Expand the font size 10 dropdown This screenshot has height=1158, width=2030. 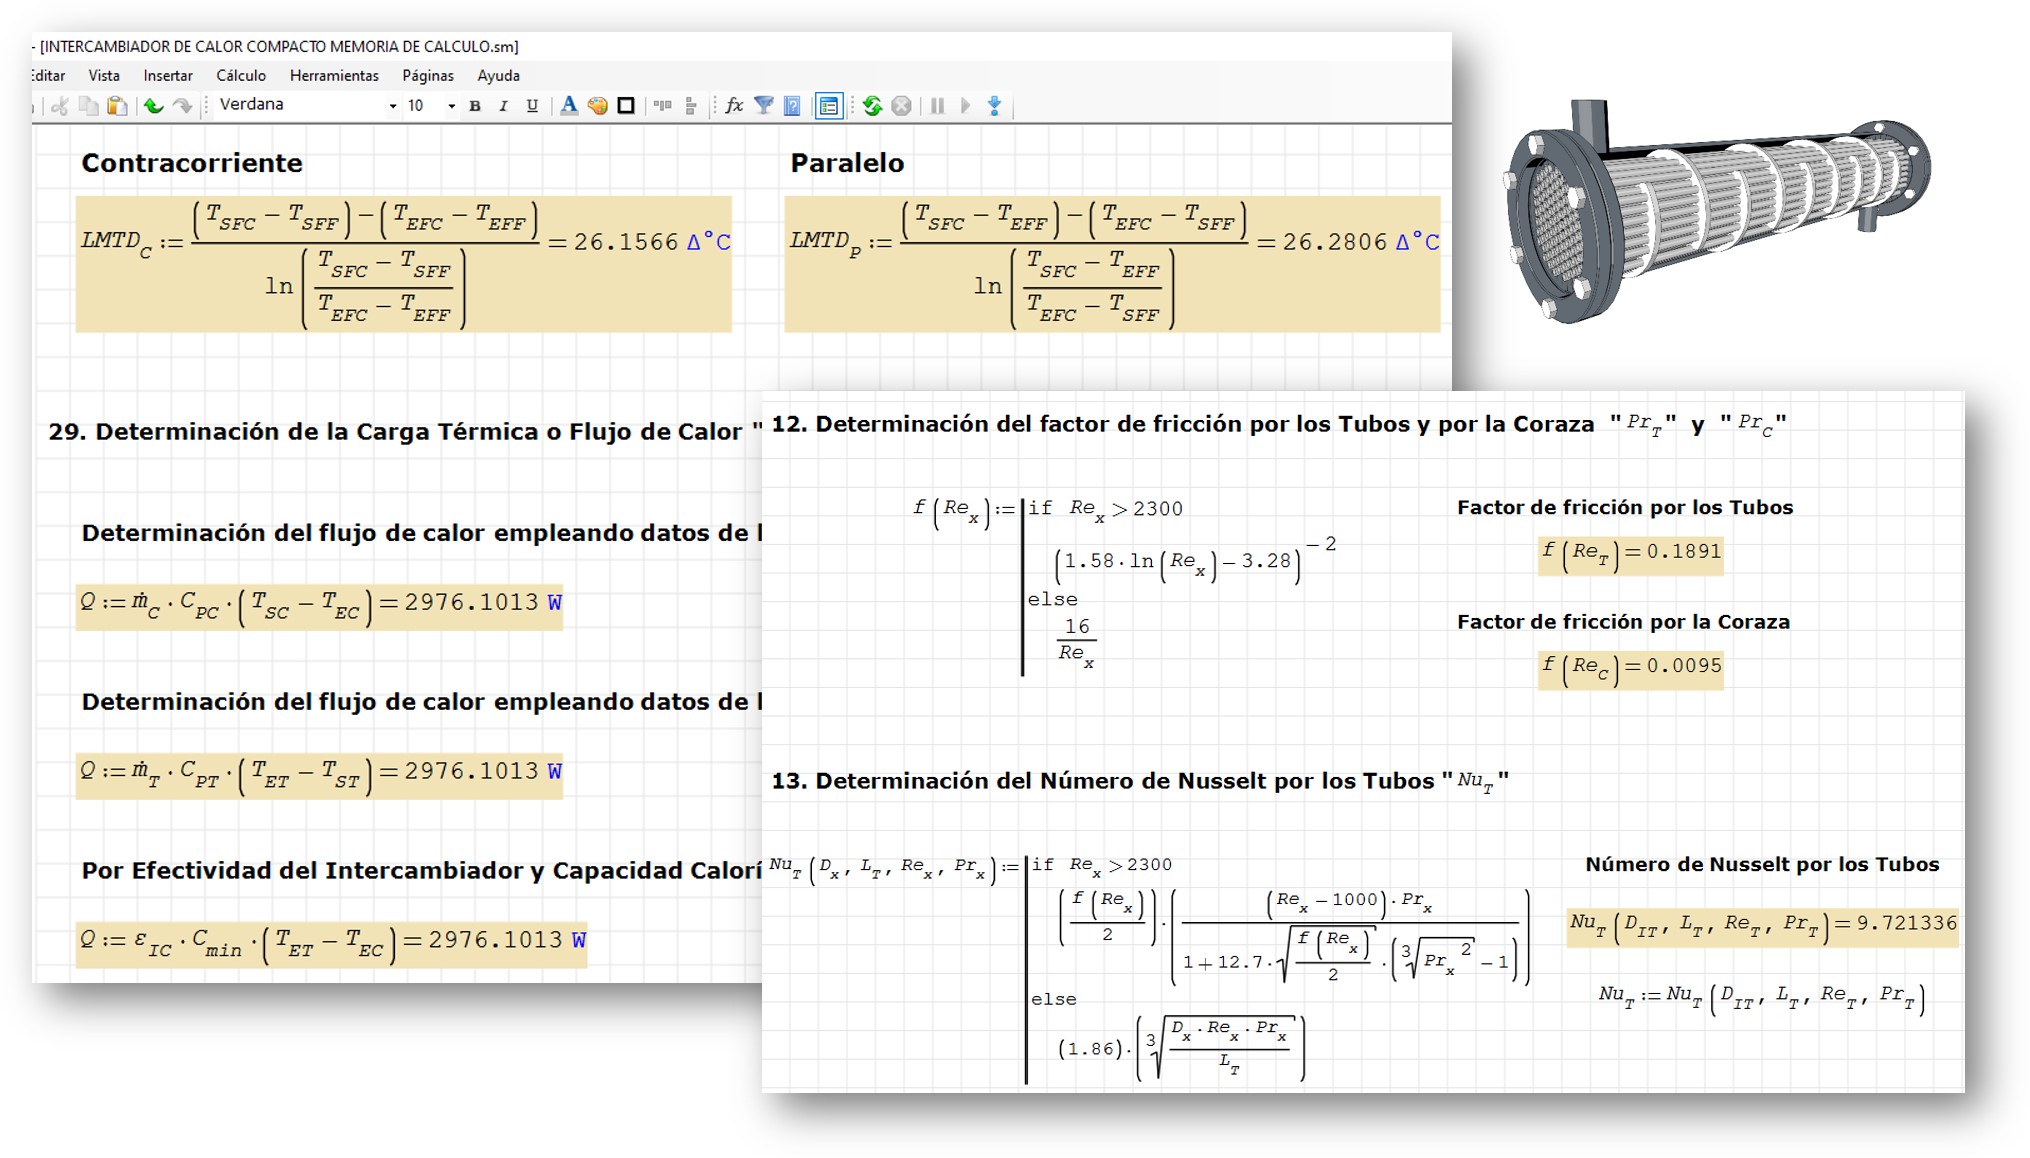pos(451,106)
